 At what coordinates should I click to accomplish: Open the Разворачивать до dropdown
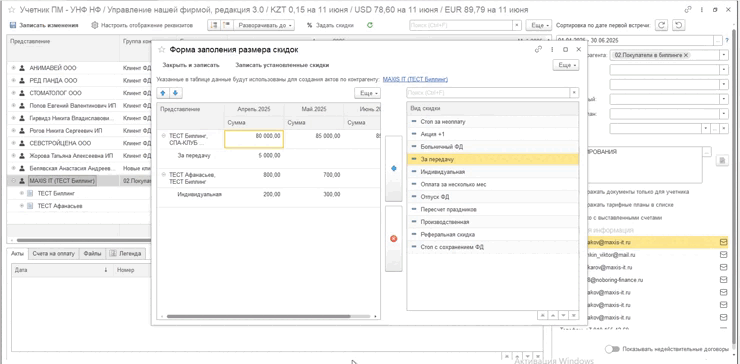265,25
